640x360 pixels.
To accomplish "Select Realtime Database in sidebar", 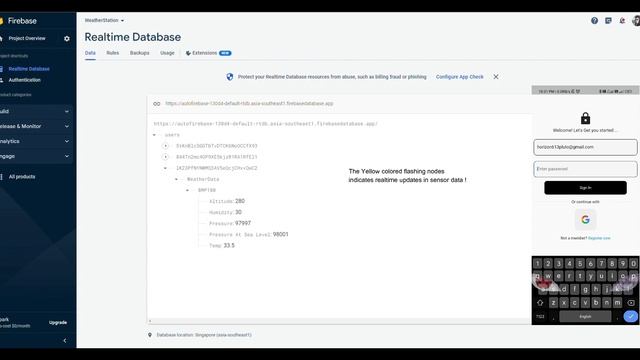I will click(x=29, y=69).
